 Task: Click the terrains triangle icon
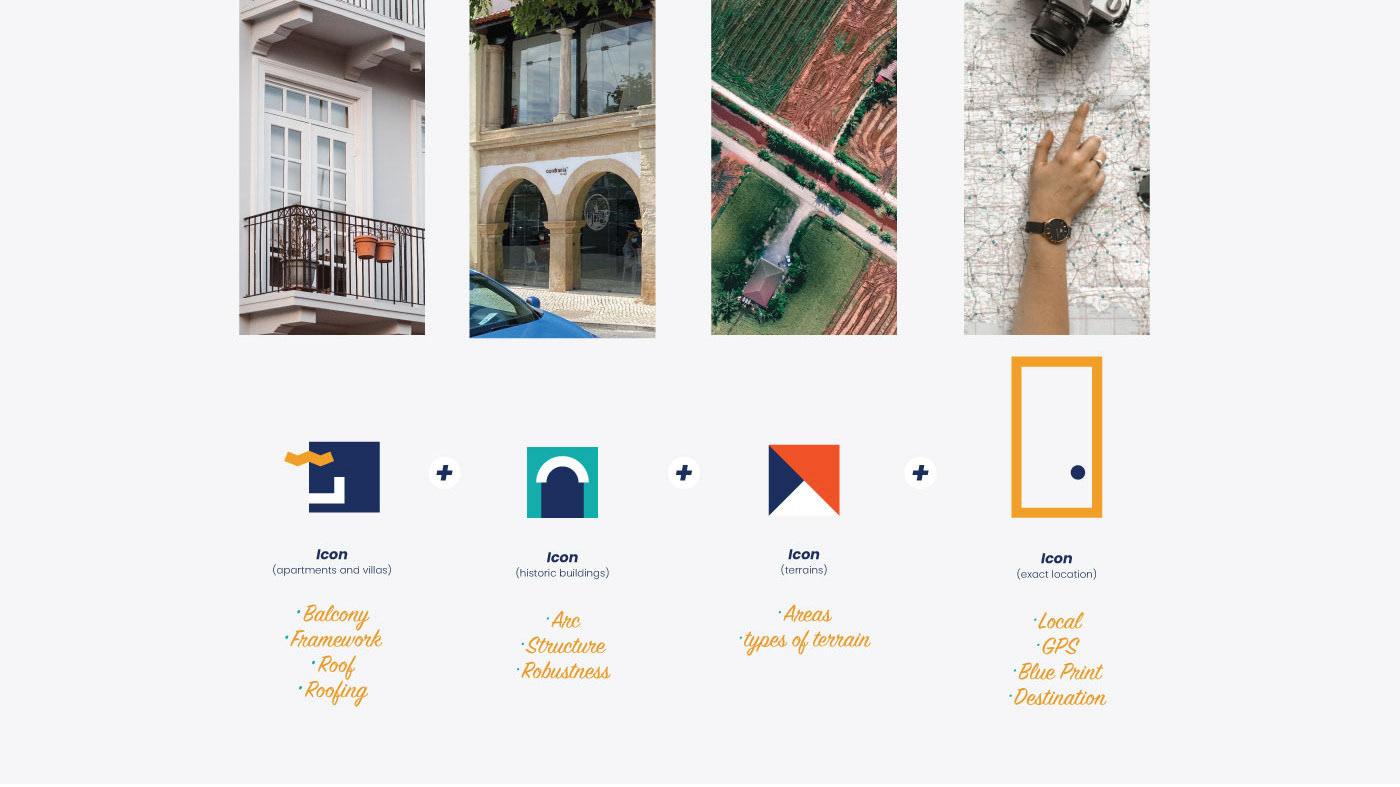tap(804, 480)
